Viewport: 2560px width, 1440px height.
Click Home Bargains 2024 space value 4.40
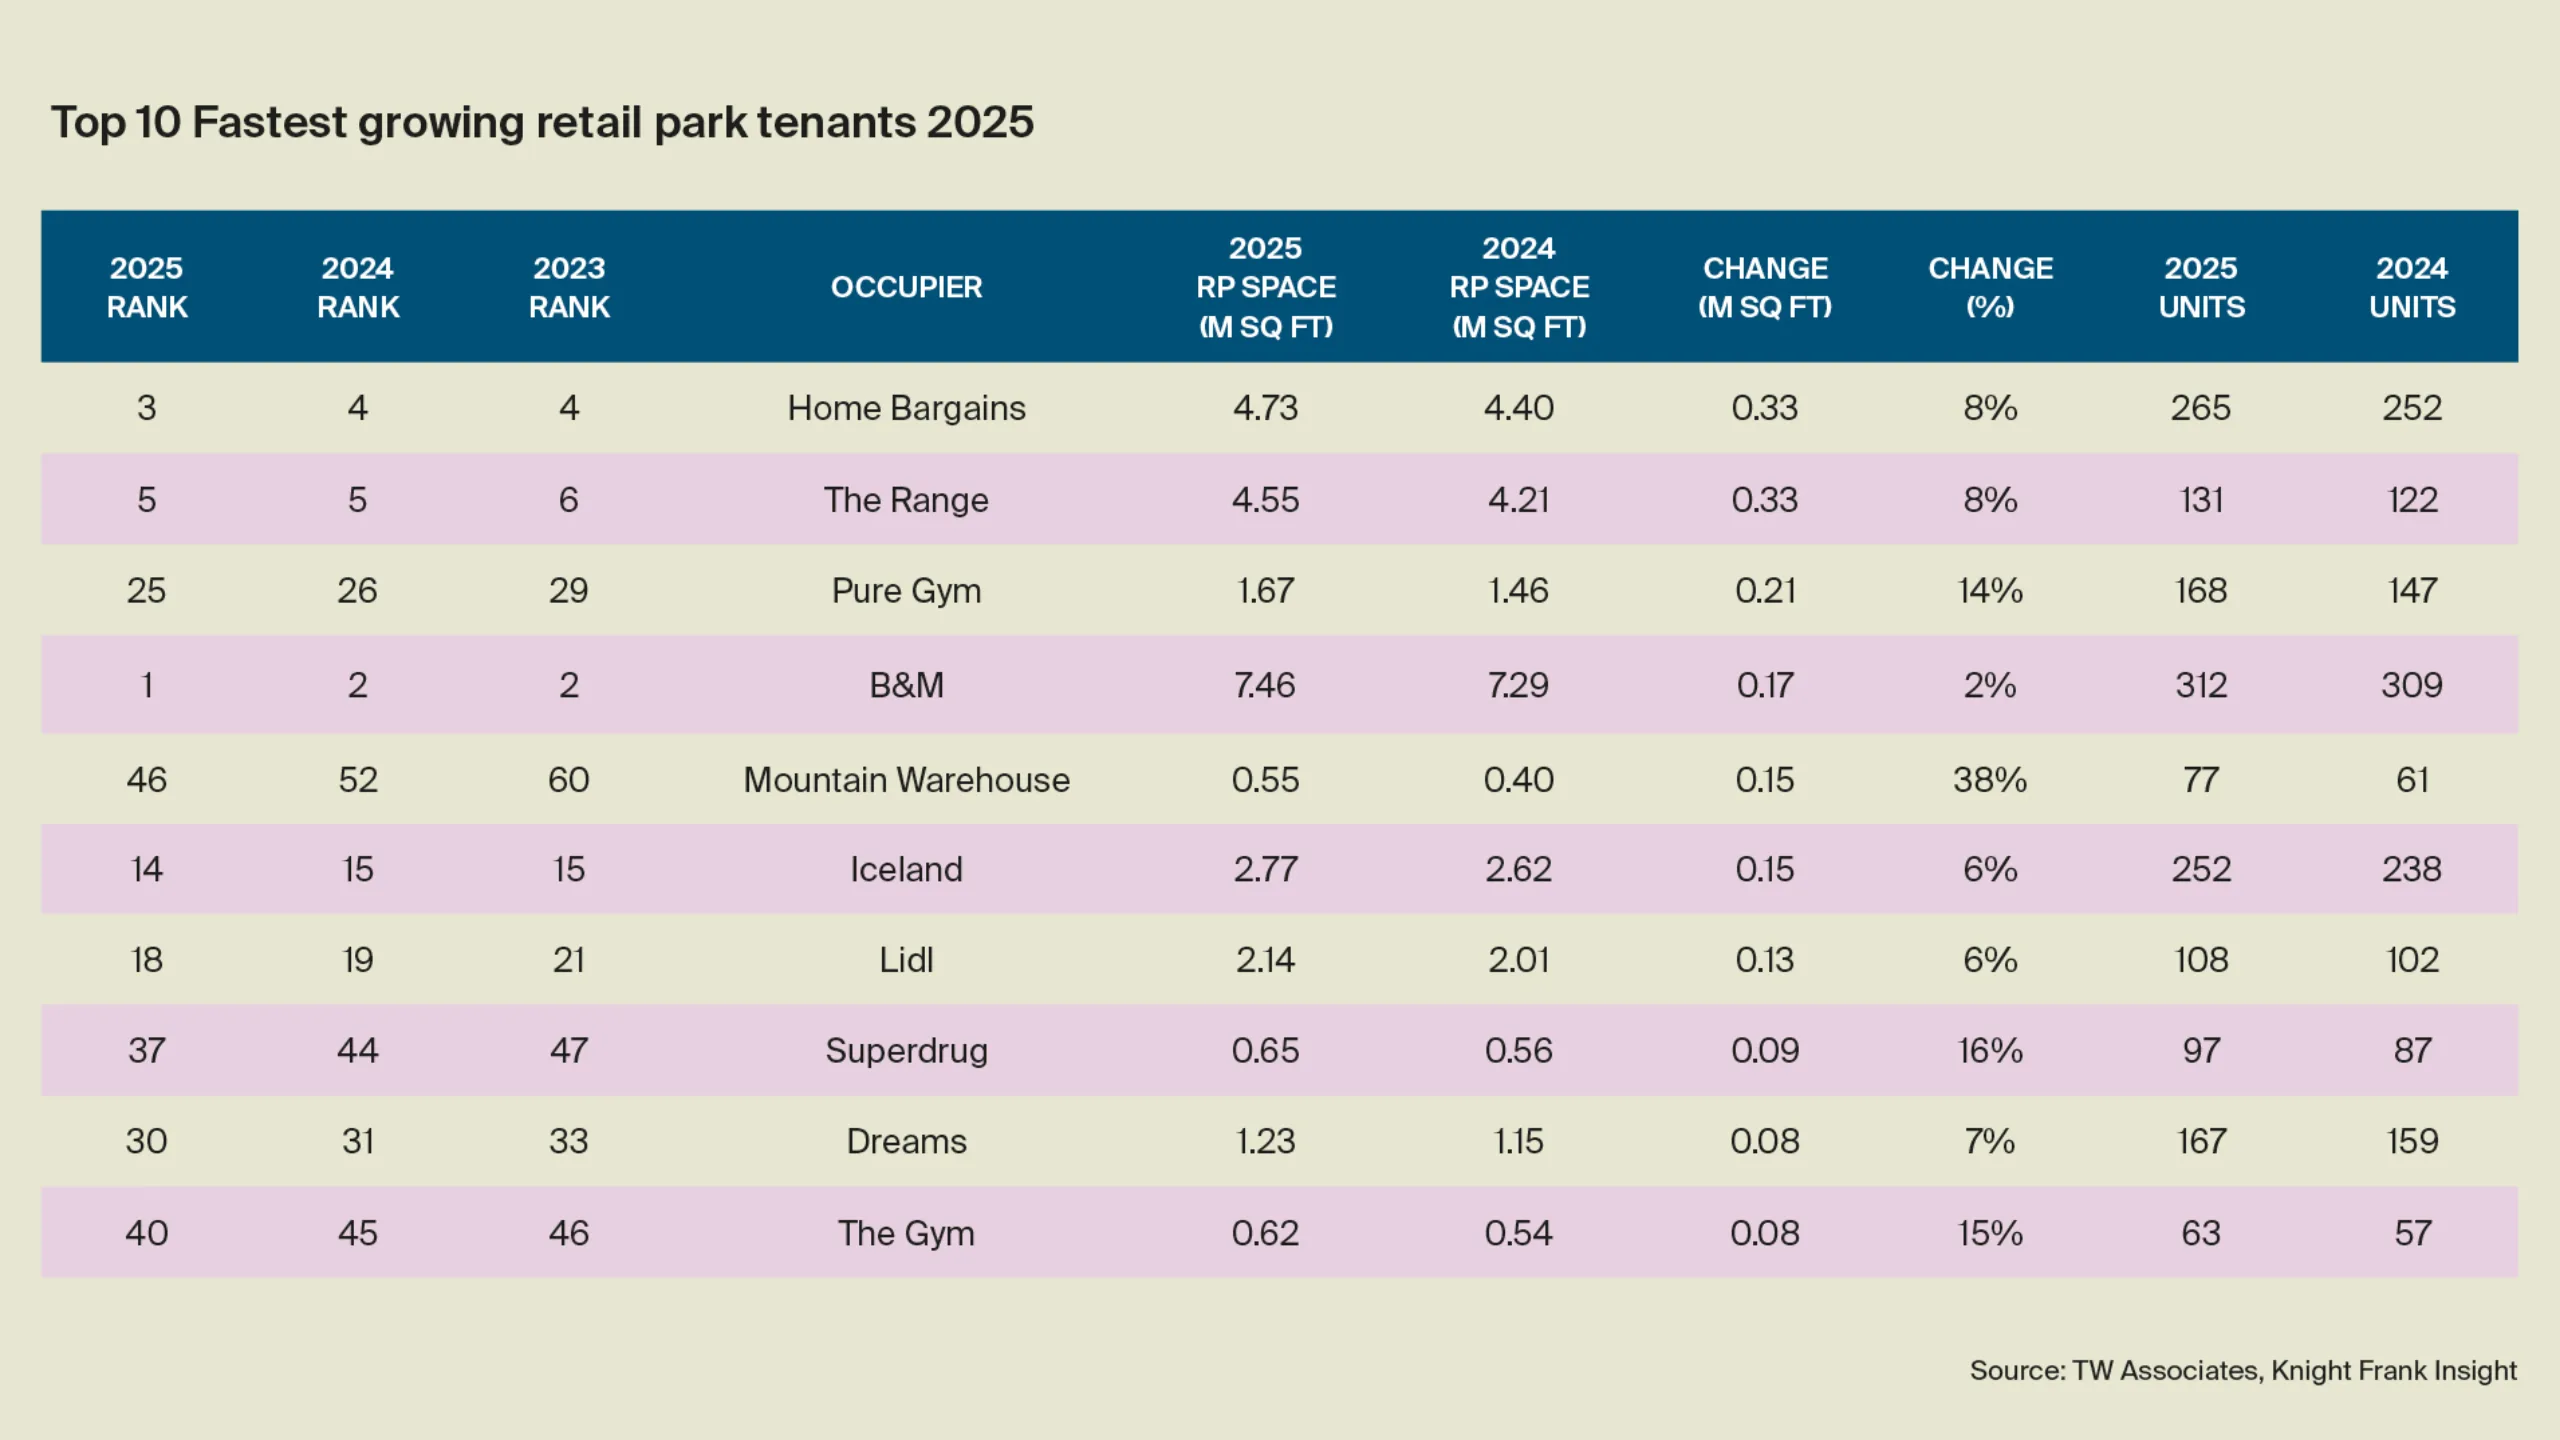[x=1519, y=408]
